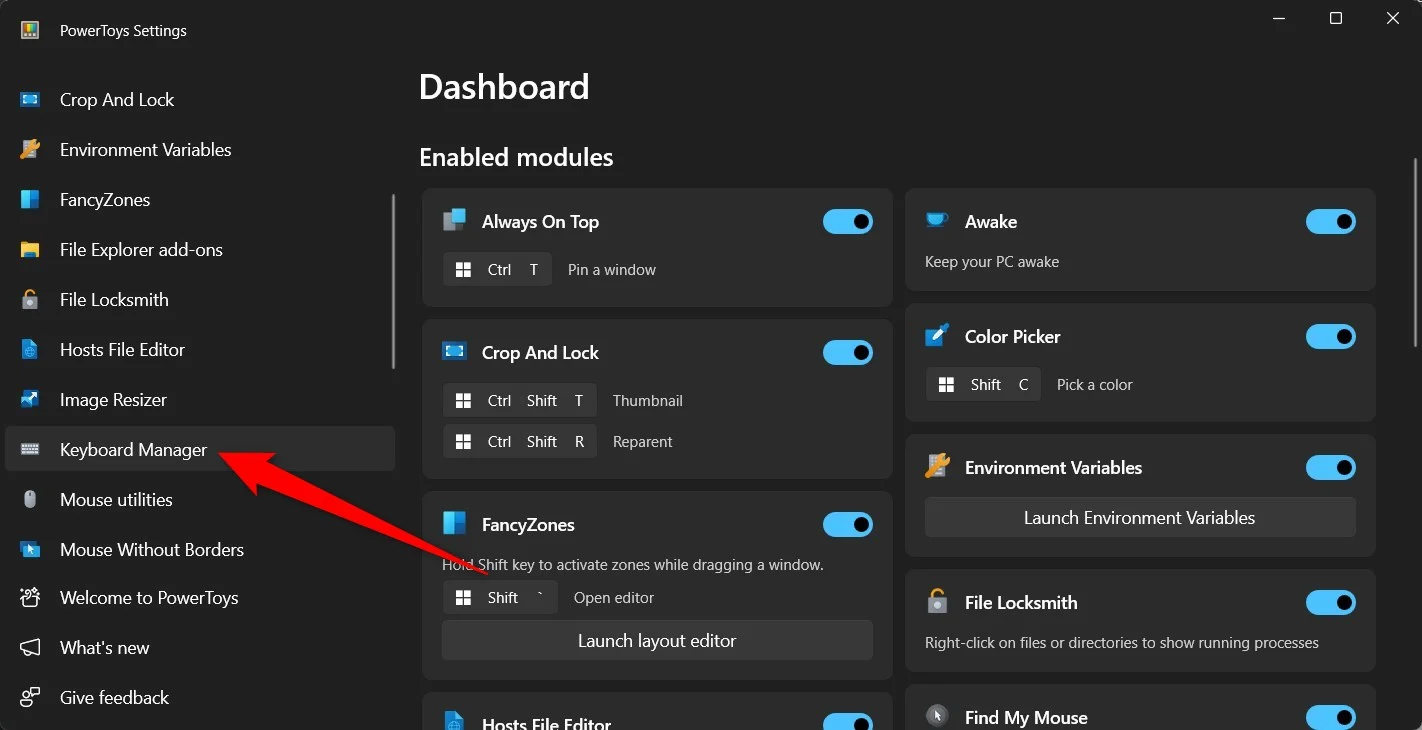Click the File Explorer add-ons sidebar icon
The image size is (1422, 730).
coord(30,250)
